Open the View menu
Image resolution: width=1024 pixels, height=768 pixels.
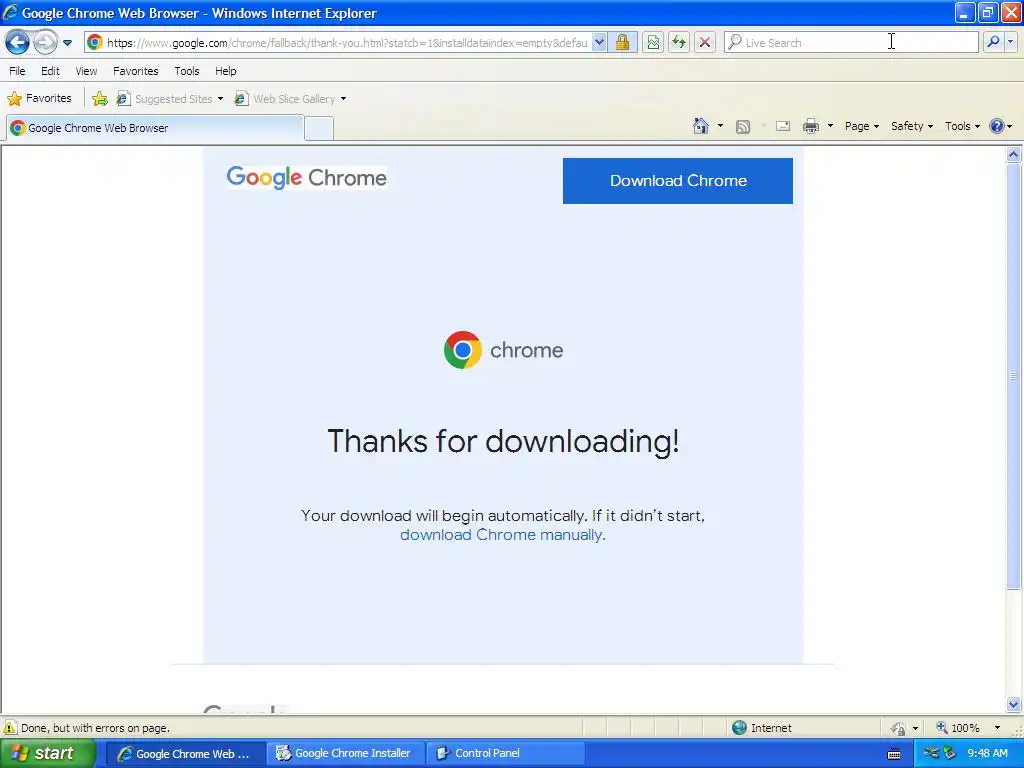[x=86, y=71]
